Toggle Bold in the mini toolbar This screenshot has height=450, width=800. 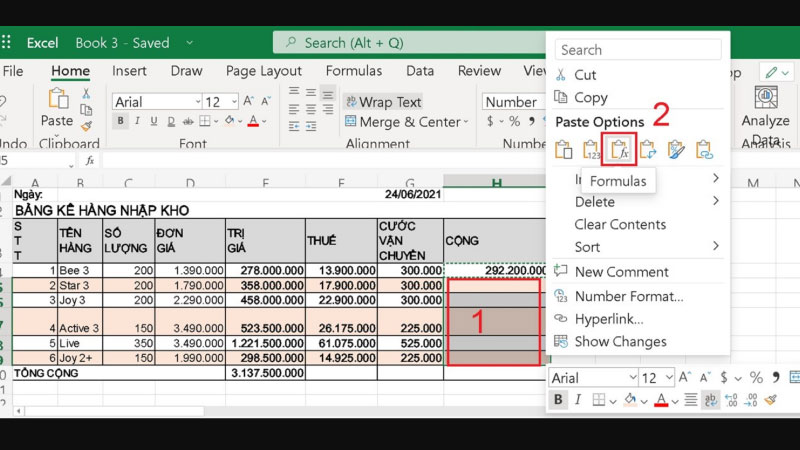(558, 399)
